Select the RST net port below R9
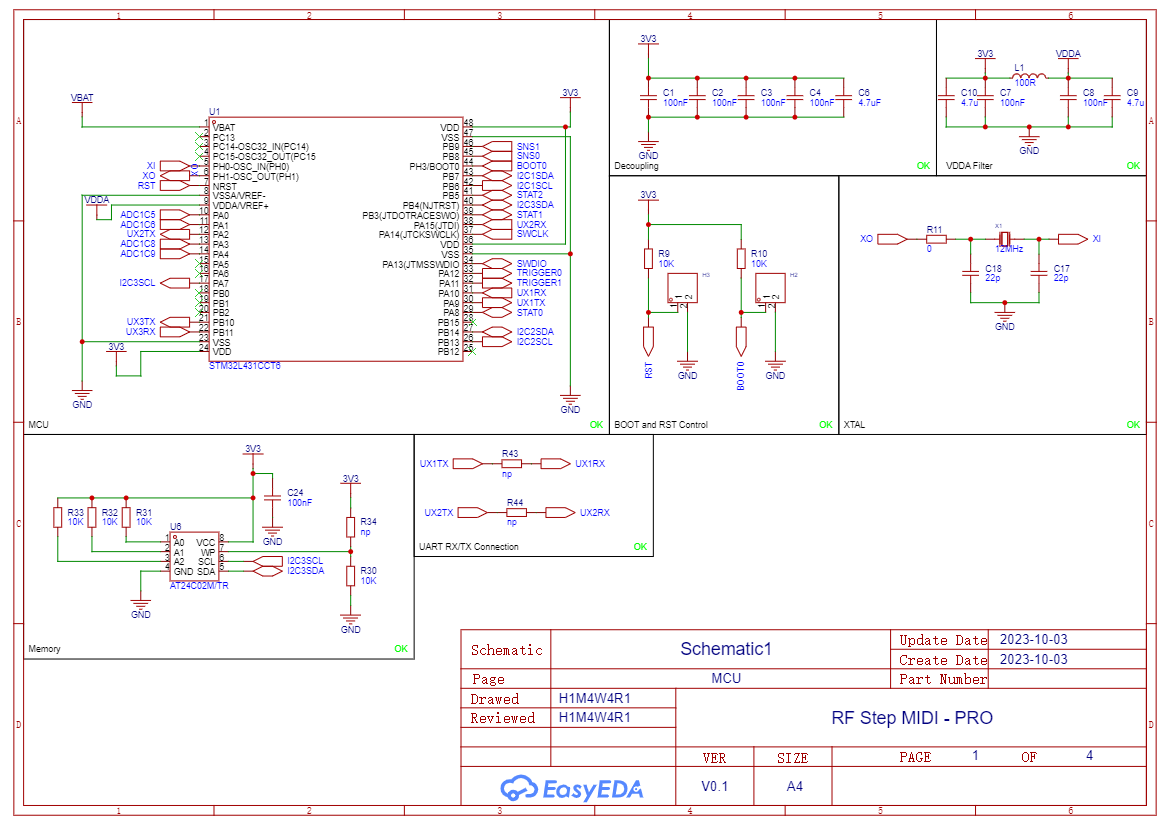 pyautogui.click(x=648, y=342)
